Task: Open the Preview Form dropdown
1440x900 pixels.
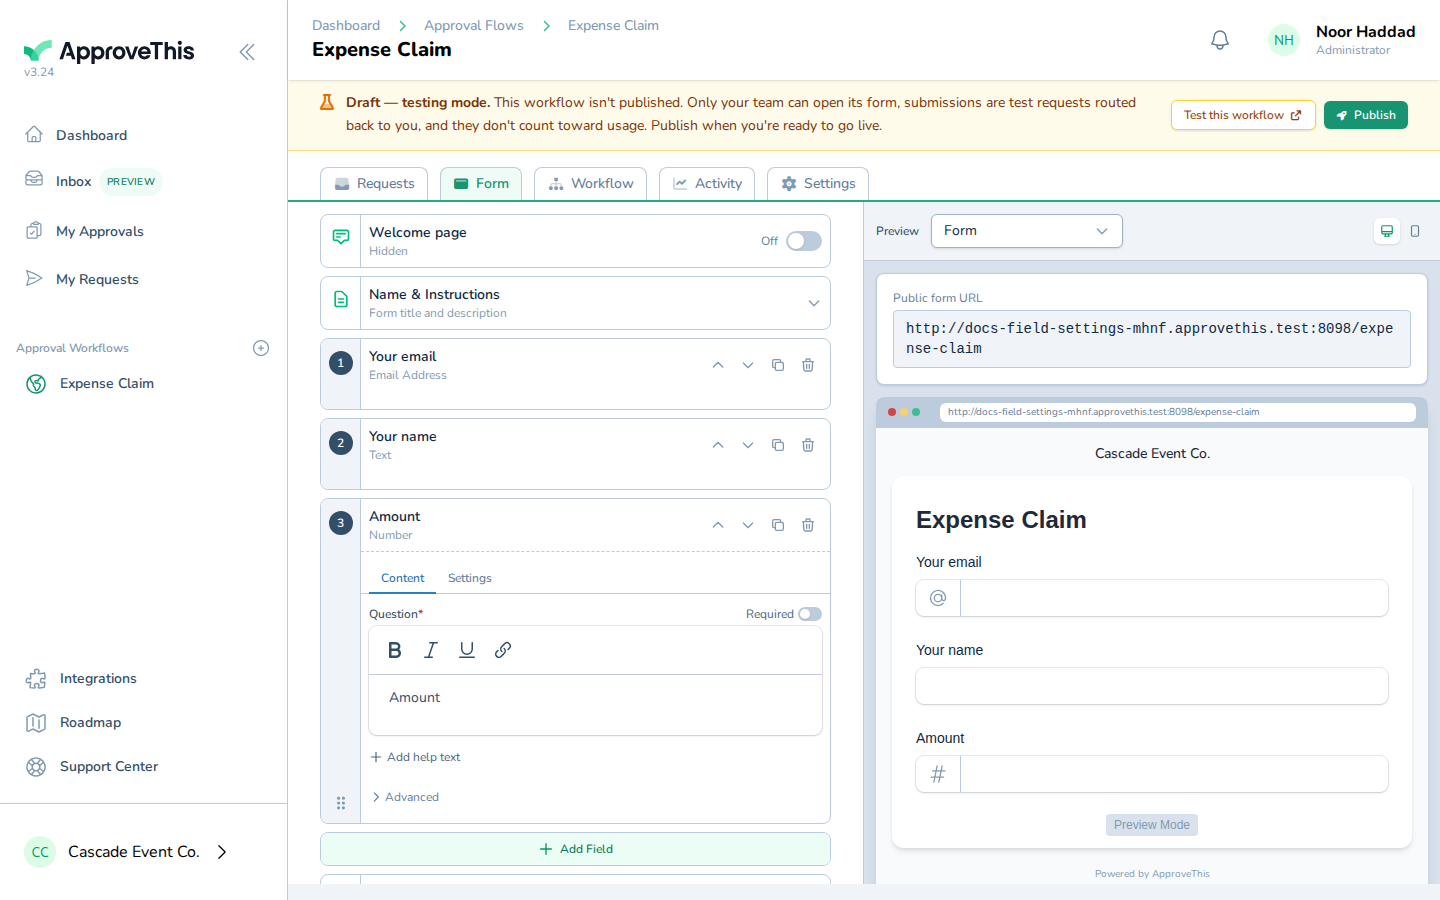Action: point(1027,231)
